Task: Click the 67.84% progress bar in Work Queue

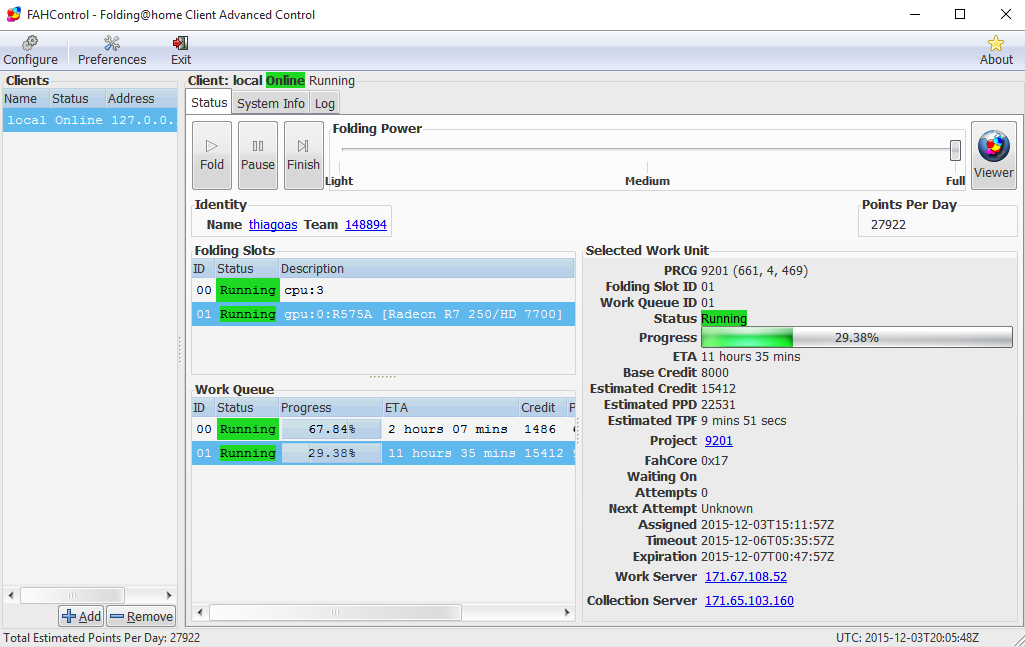Action: (x=331, y=429)
